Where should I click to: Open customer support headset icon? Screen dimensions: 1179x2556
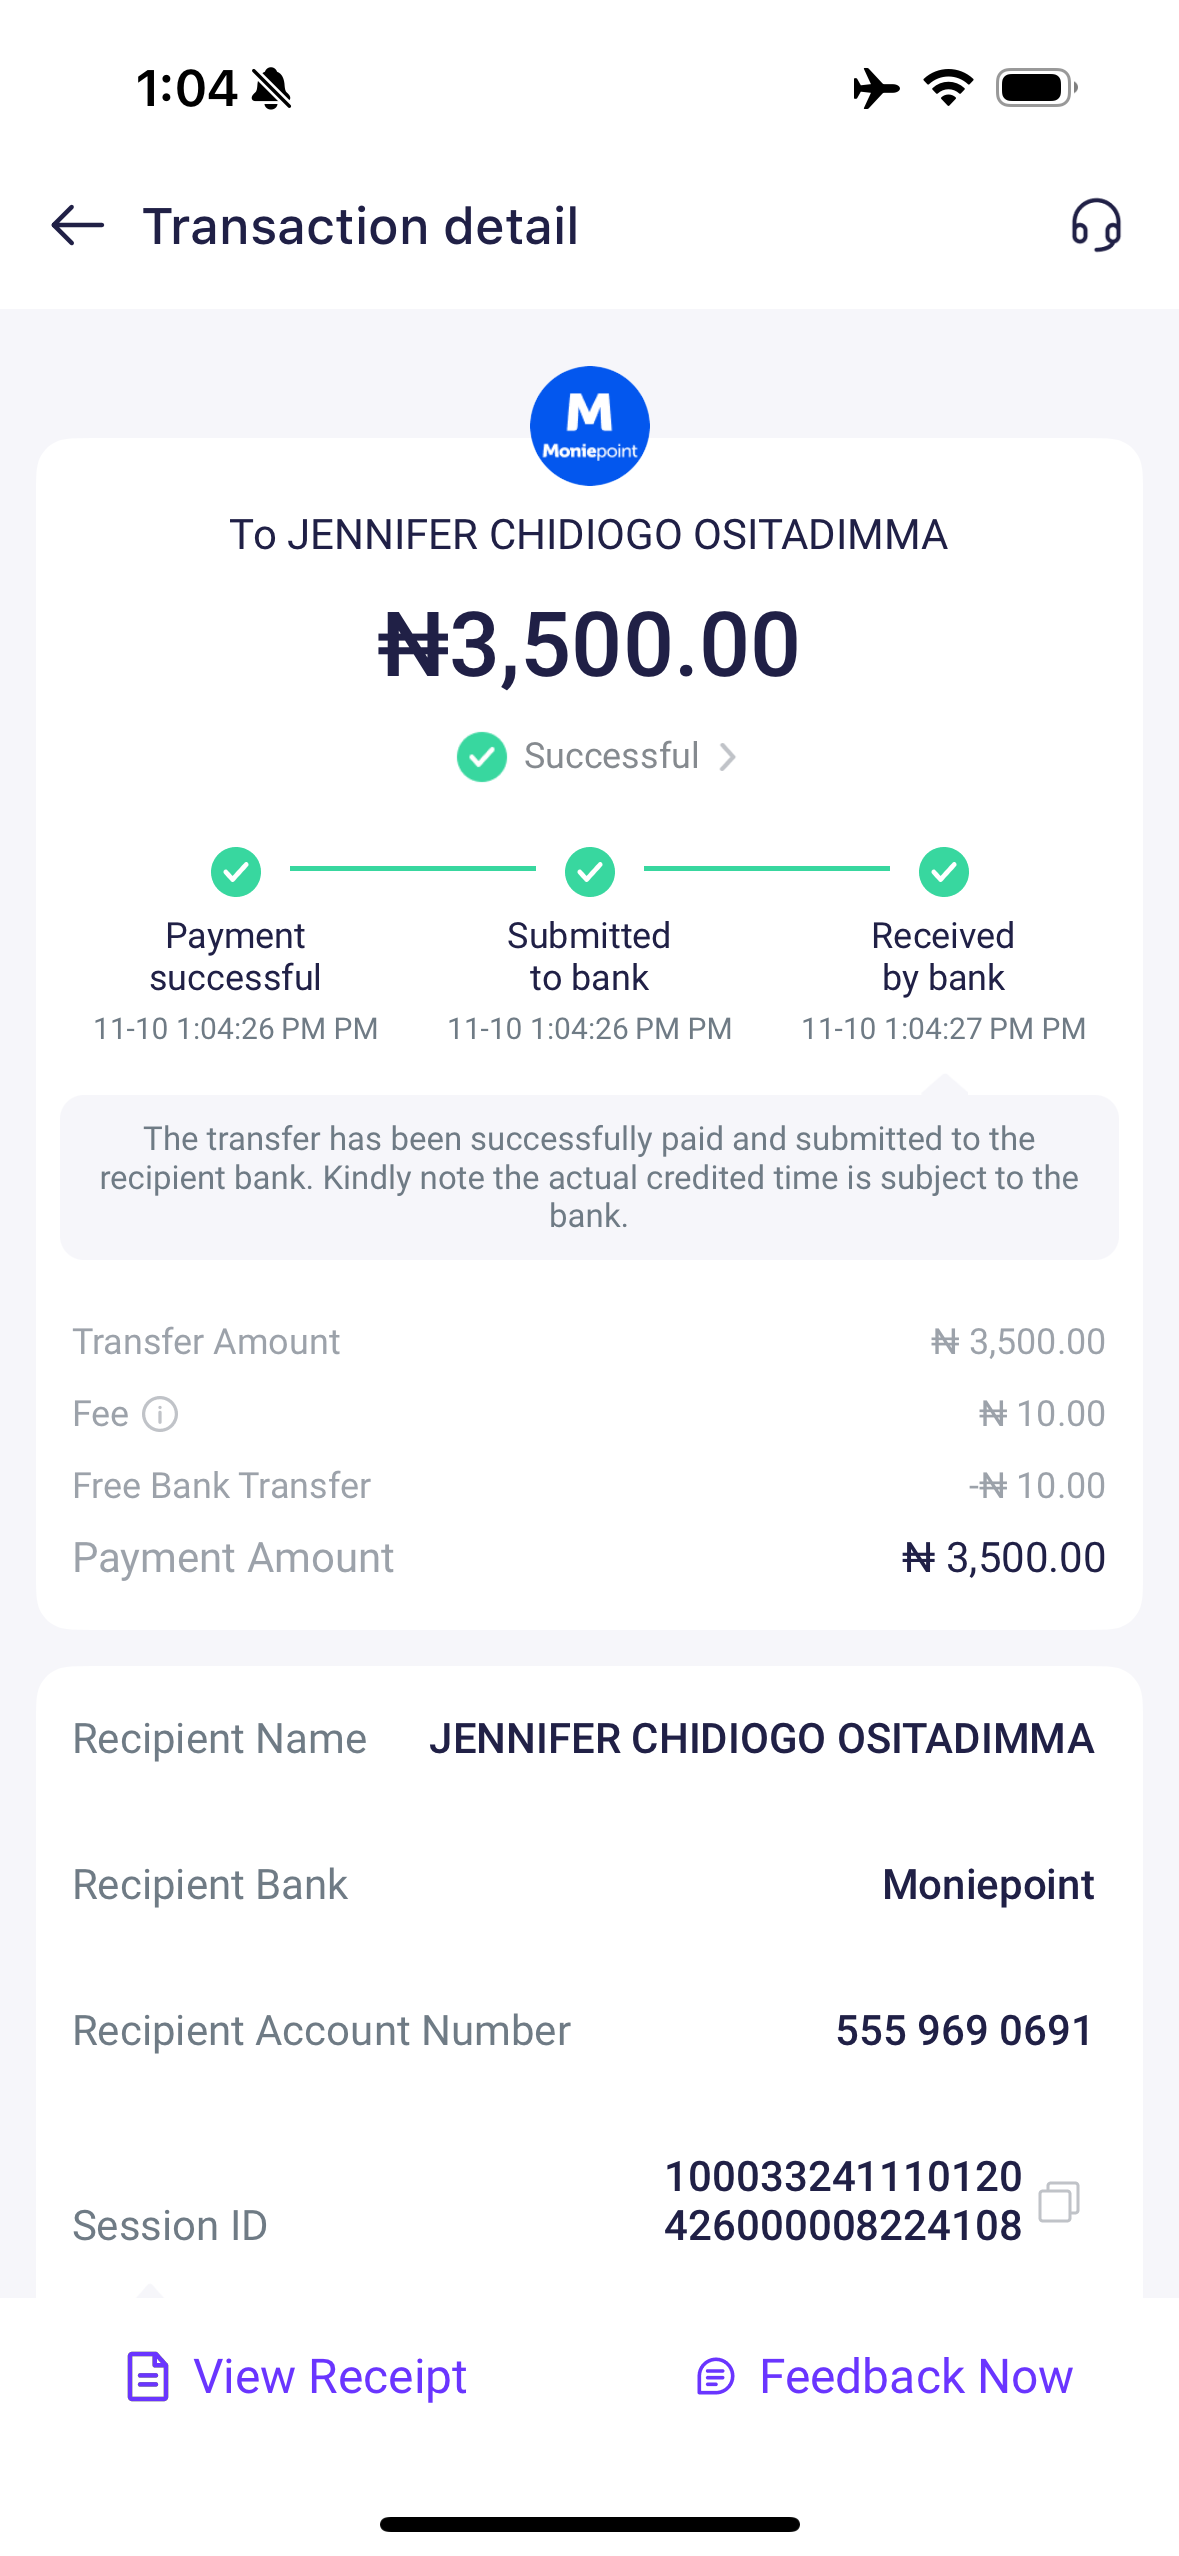click(1096, 225)
